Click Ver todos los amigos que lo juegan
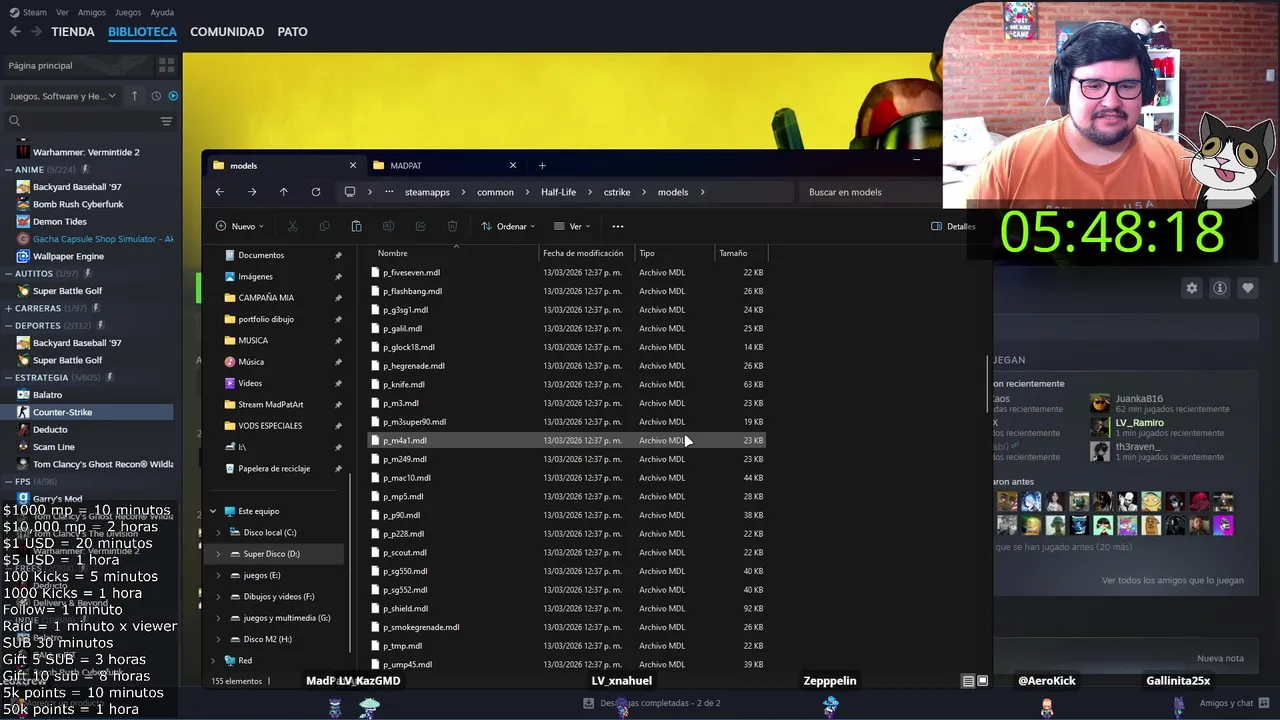 tap(1172, 580)
